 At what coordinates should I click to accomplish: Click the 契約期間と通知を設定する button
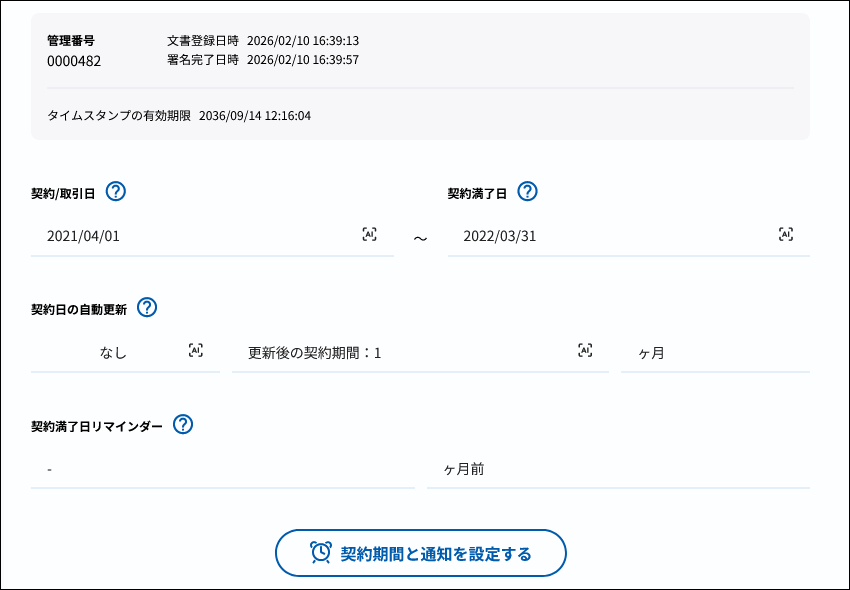421,553
